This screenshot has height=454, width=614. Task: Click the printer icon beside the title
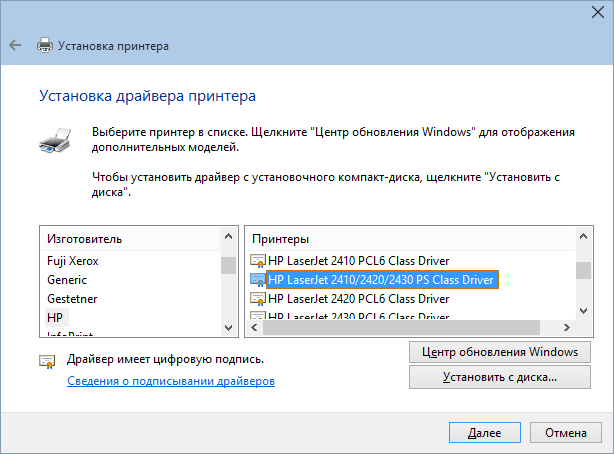pos(45,45)
